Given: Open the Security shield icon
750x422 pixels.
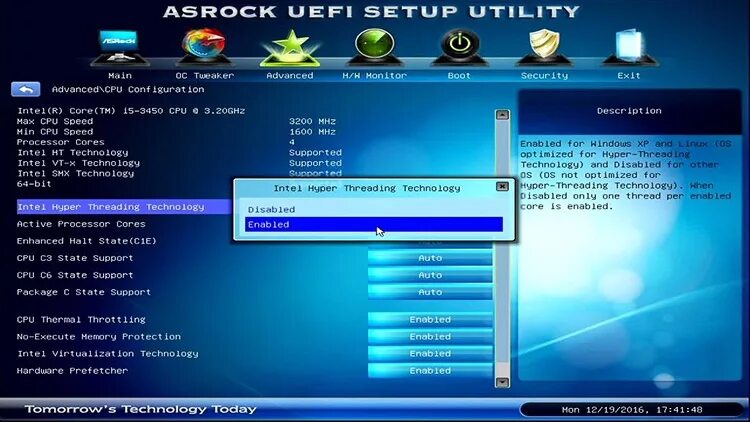Looking at the screenshot, I should tap(544, 46).
